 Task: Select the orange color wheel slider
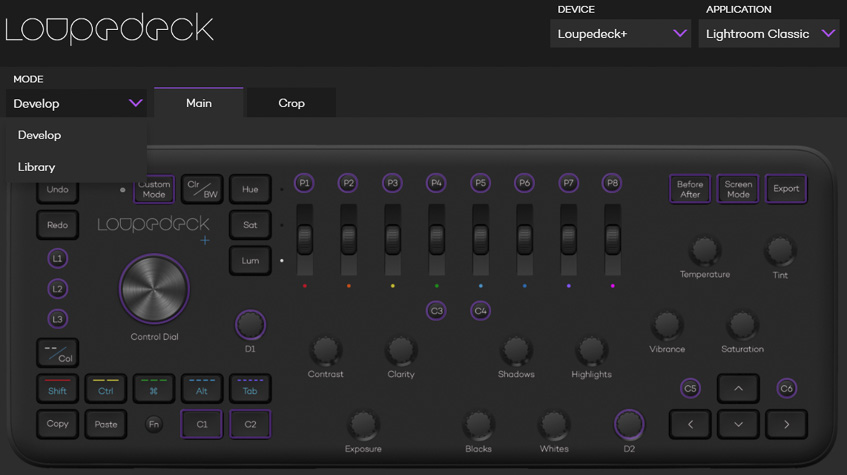point(348,239)
